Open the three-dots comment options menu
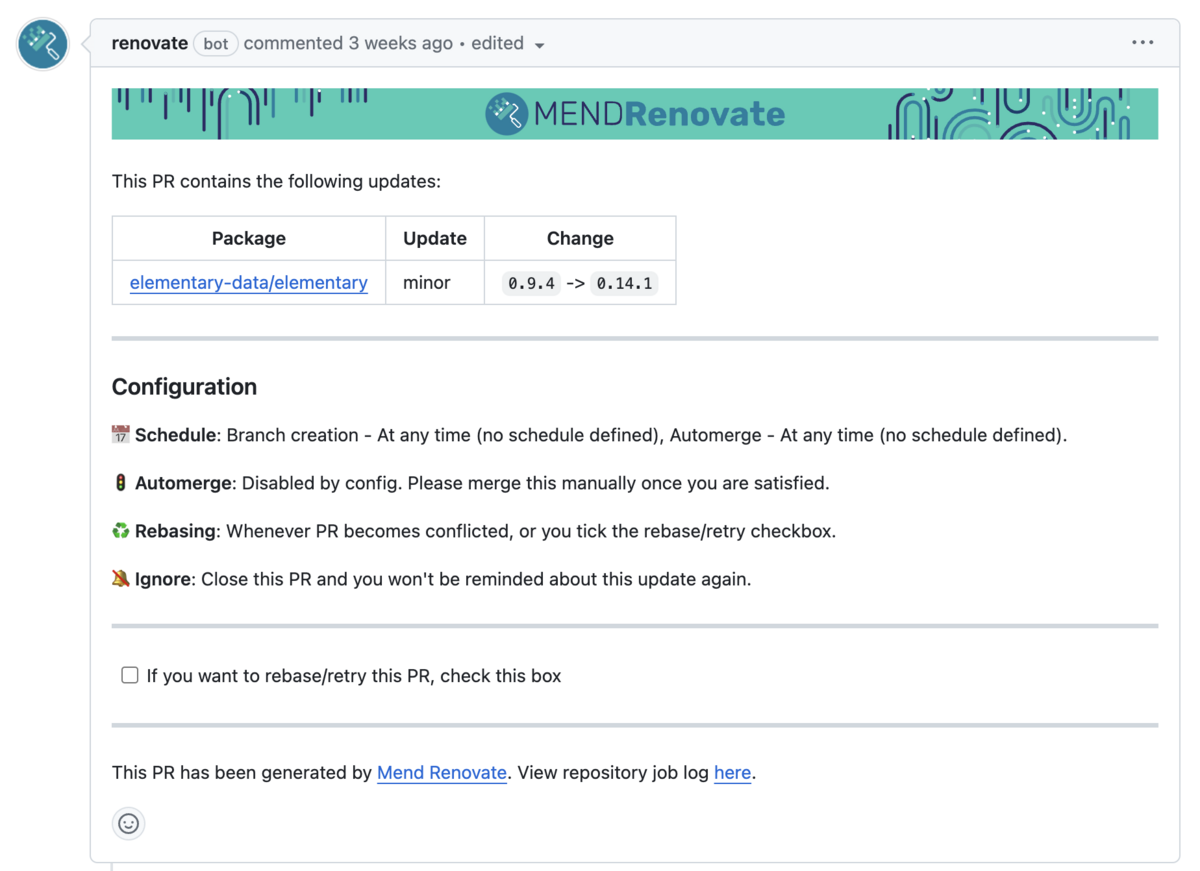Image resolution: width=1200 pixels, height=871 pixels. coord(1143,43)
